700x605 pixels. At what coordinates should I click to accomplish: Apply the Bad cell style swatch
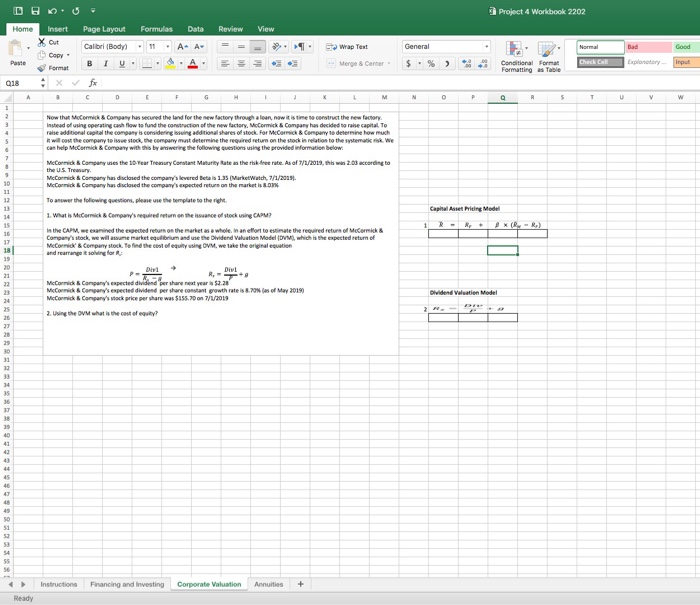tap(648, 47)
